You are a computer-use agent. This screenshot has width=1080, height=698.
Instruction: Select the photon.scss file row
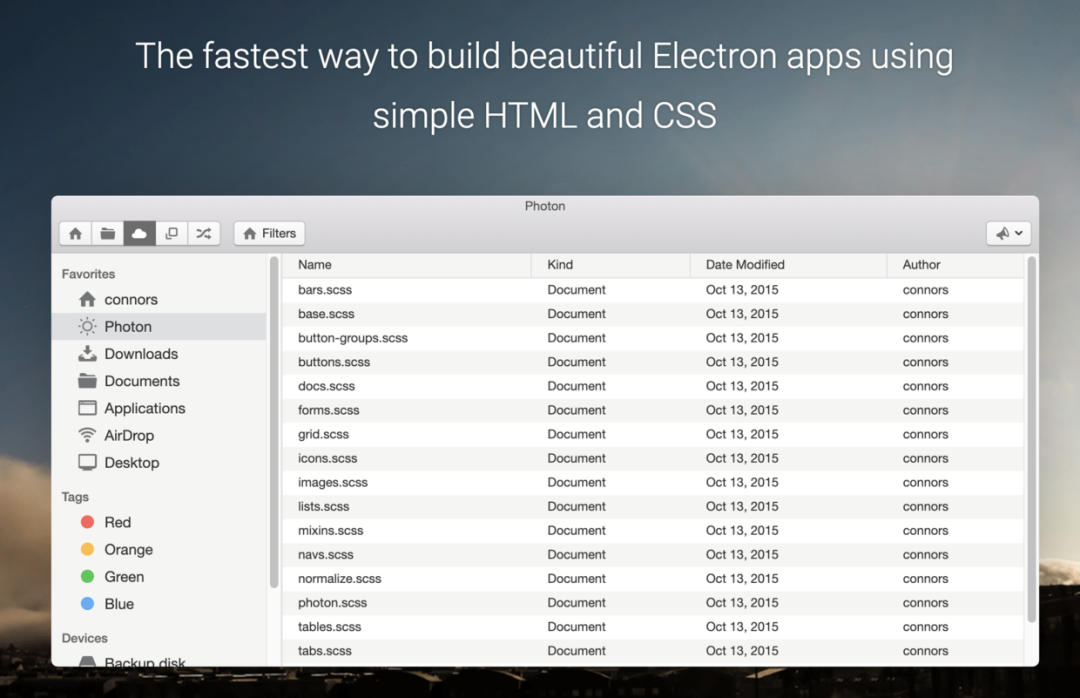tap(652, 603)
